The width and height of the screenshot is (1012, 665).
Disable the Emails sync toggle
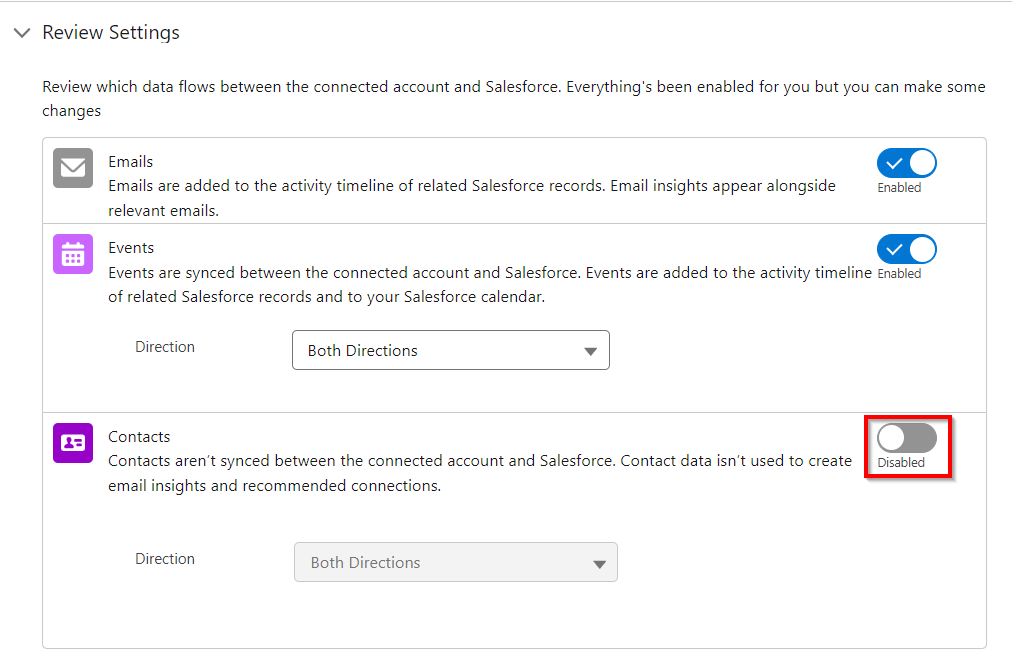pos(906,163)
